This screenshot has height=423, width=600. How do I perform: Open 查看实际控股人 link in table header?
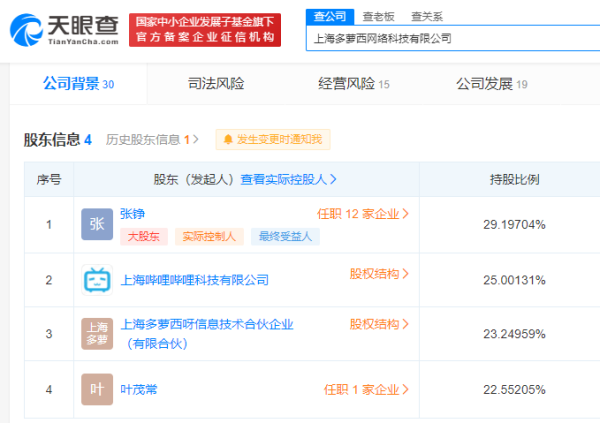(x=288, y=179)
